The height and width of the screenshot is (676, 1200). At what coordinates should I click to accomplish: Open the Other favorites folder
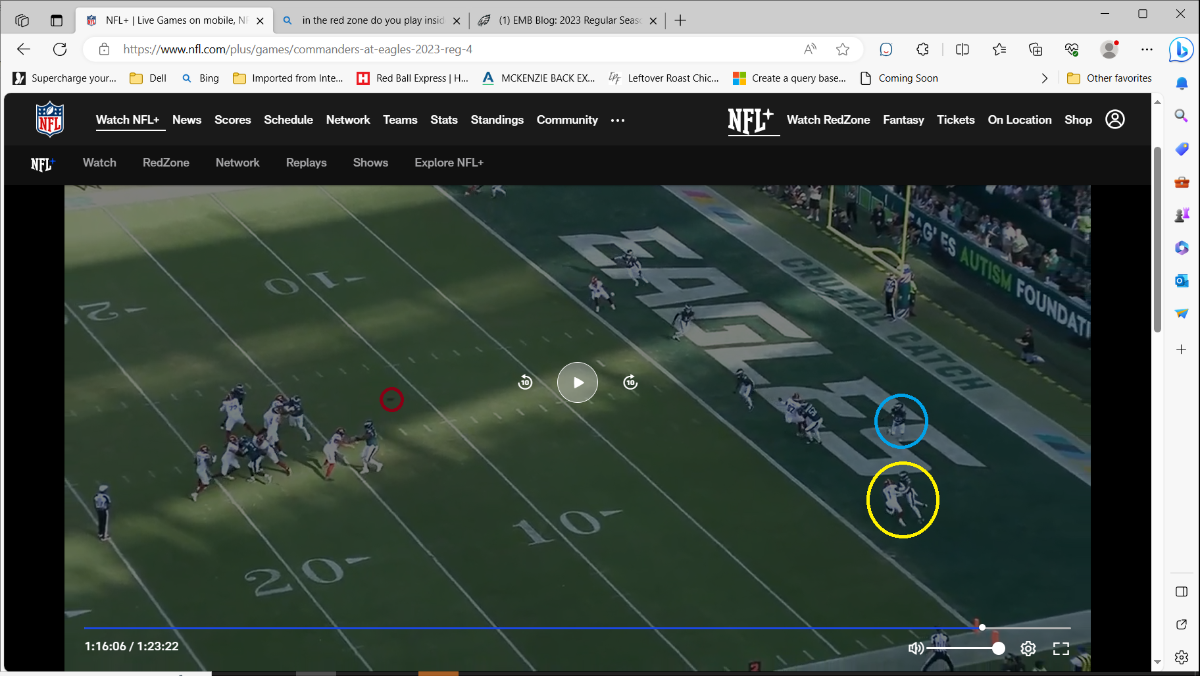click(x=1109, y=78)
